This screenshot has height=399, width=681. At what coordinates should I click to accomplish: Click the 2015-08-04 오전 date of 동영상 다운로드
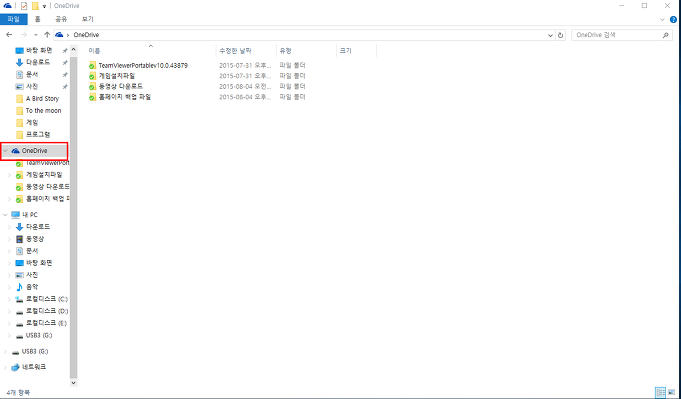pyautogui.click(x=245, y=86)
